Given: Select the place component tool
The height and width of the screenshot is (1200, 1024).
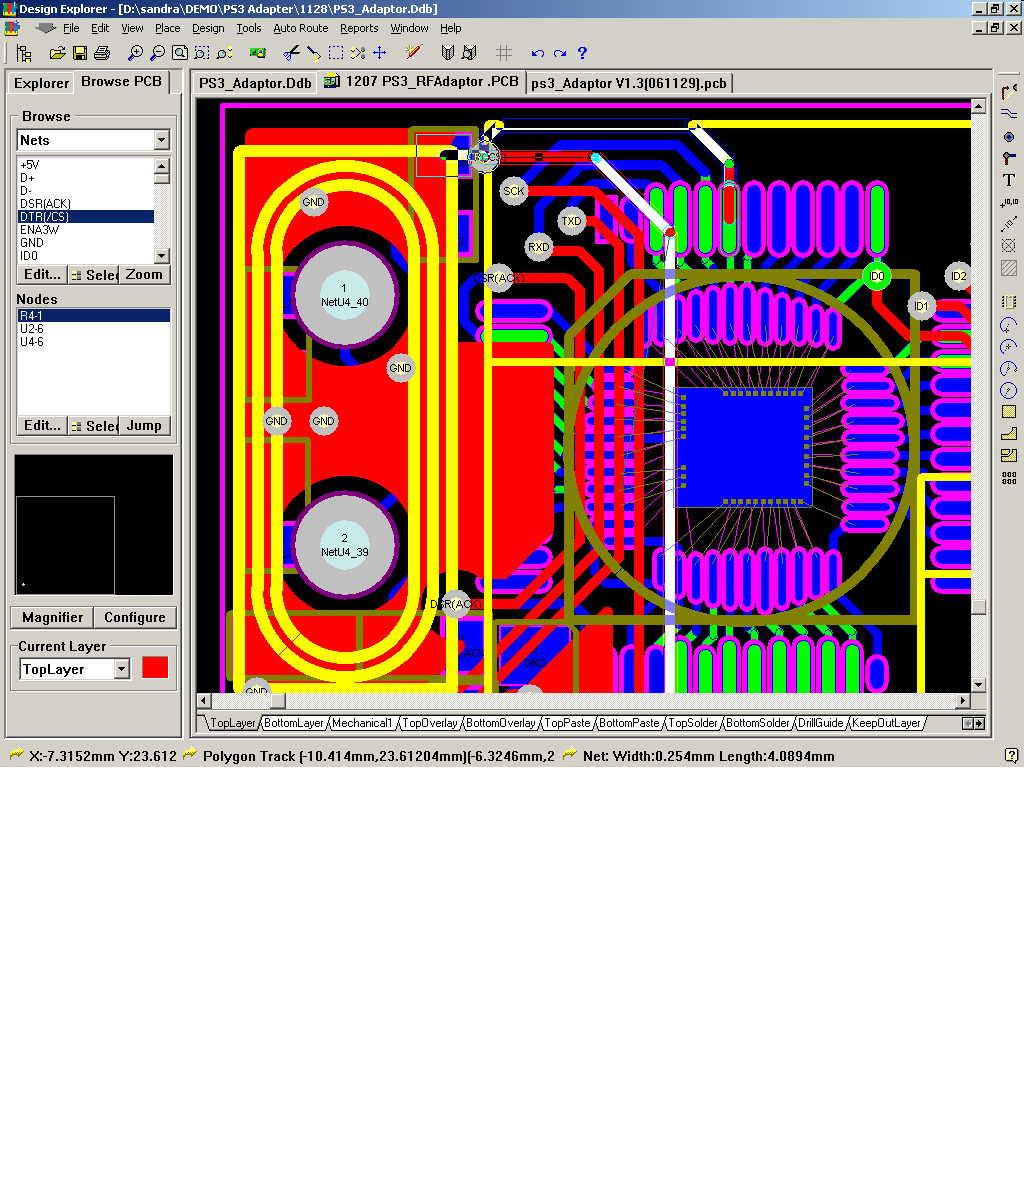Looking at the screenshot, I should coord(1009,301).
